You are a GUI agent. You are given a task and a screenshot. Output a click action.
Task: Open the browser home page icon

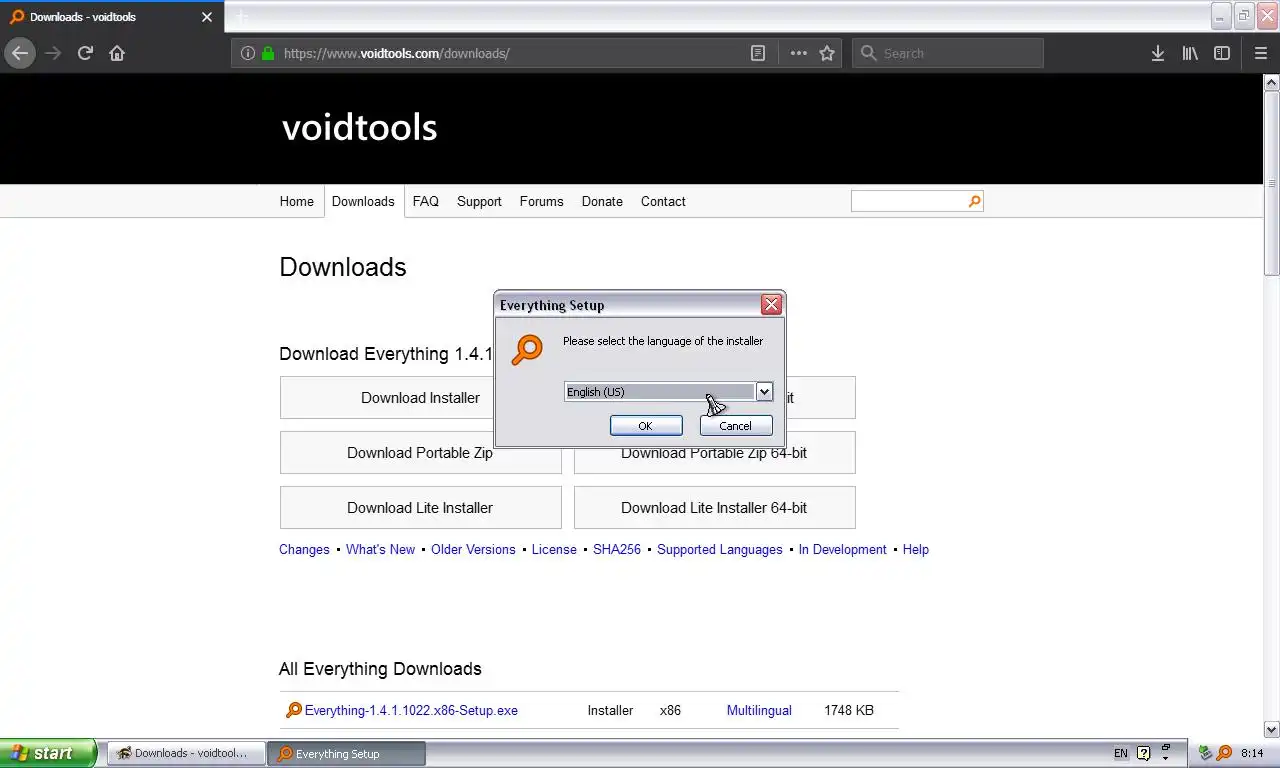[117, 53]
